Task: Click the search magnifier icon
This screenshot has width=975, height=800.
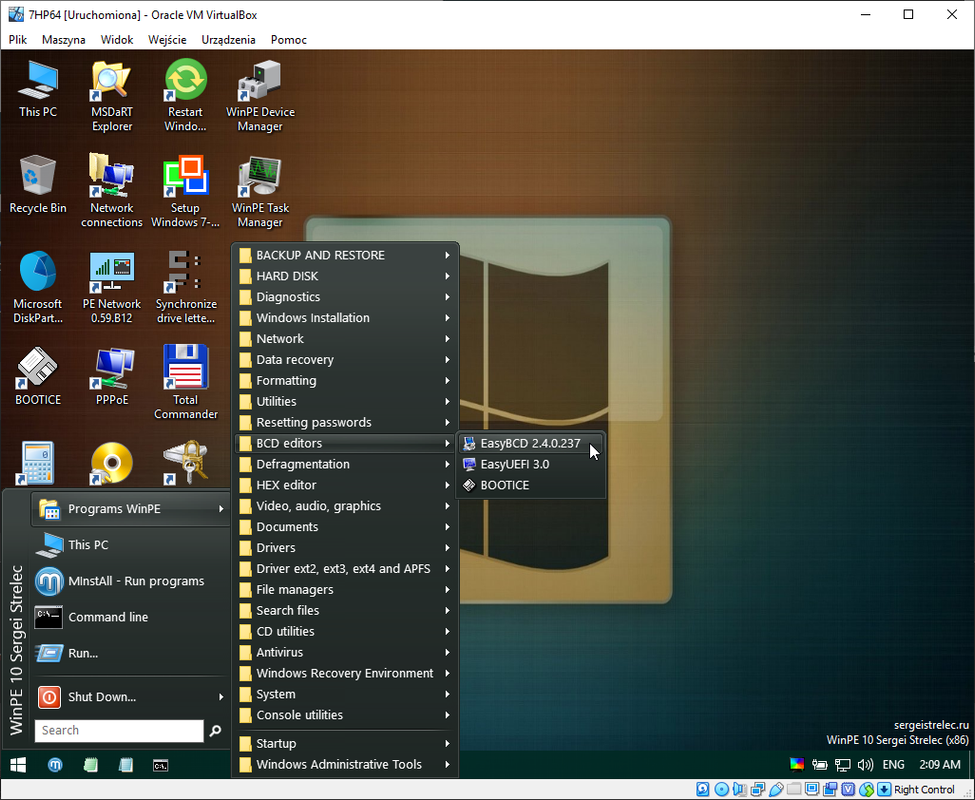Action: click(x=215, y=730)
